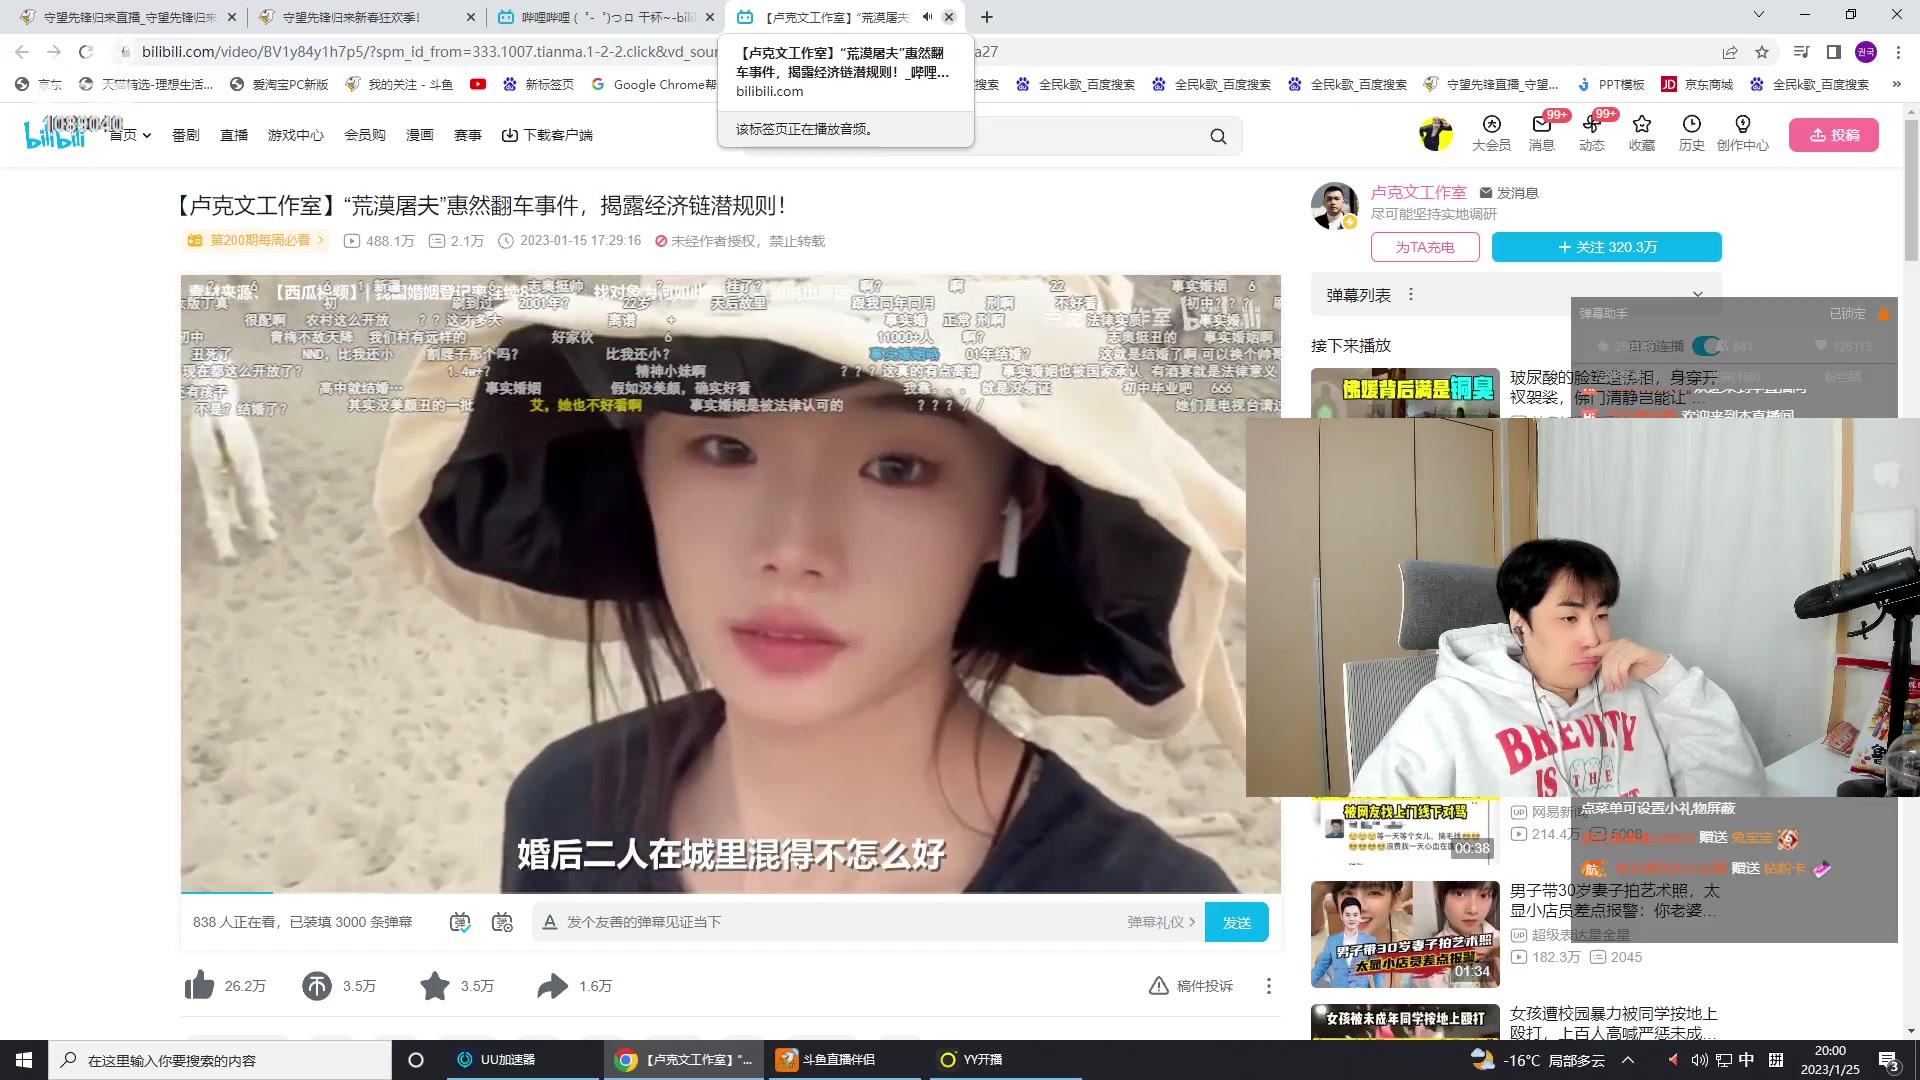Expand the 弹幕列表 chevron
Image resolution: width=1920 pixels, height=1080 pixels.
tap(1697, 295)
